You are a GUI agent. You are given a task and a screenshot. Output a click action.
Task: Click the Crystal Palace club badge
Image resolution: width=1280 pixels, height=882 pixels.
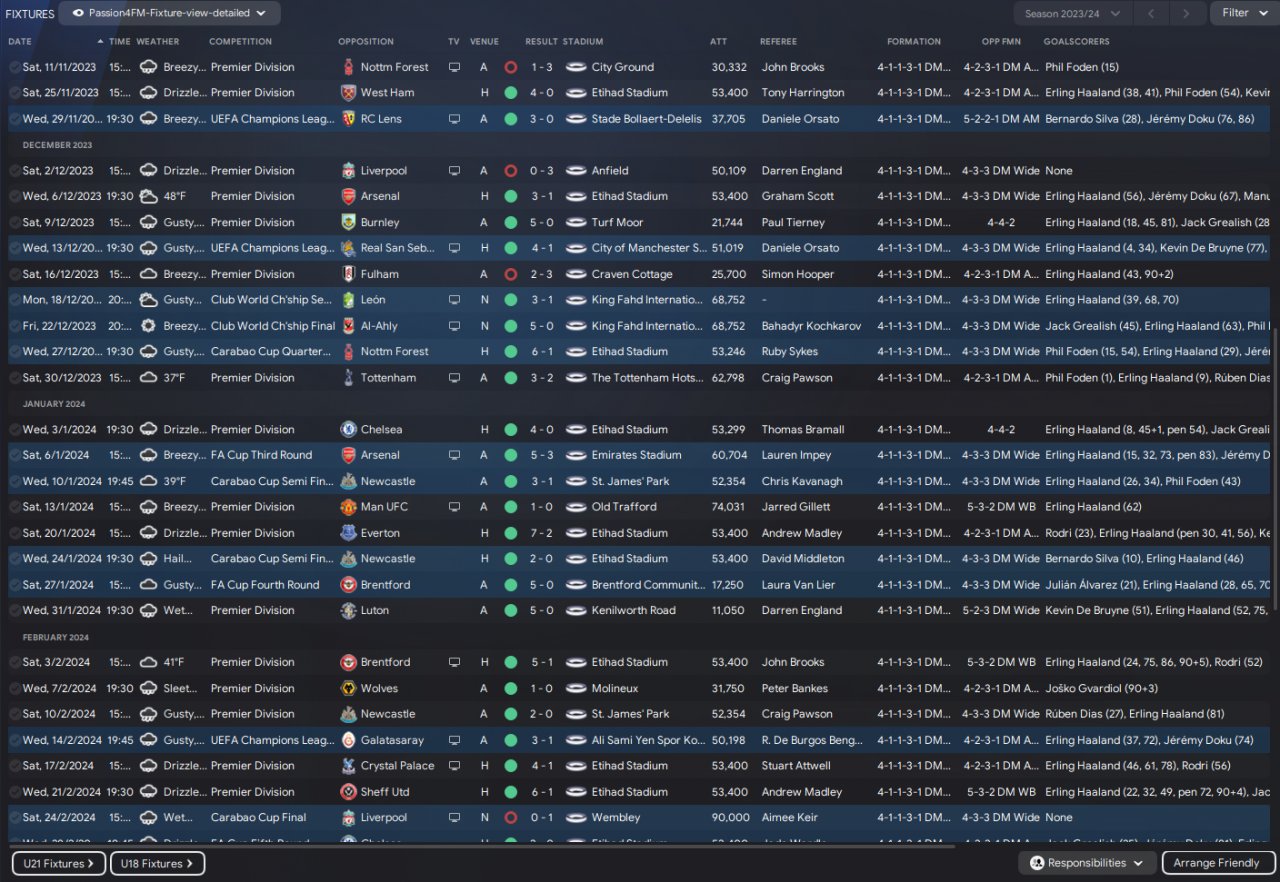(x=348, y=766)
